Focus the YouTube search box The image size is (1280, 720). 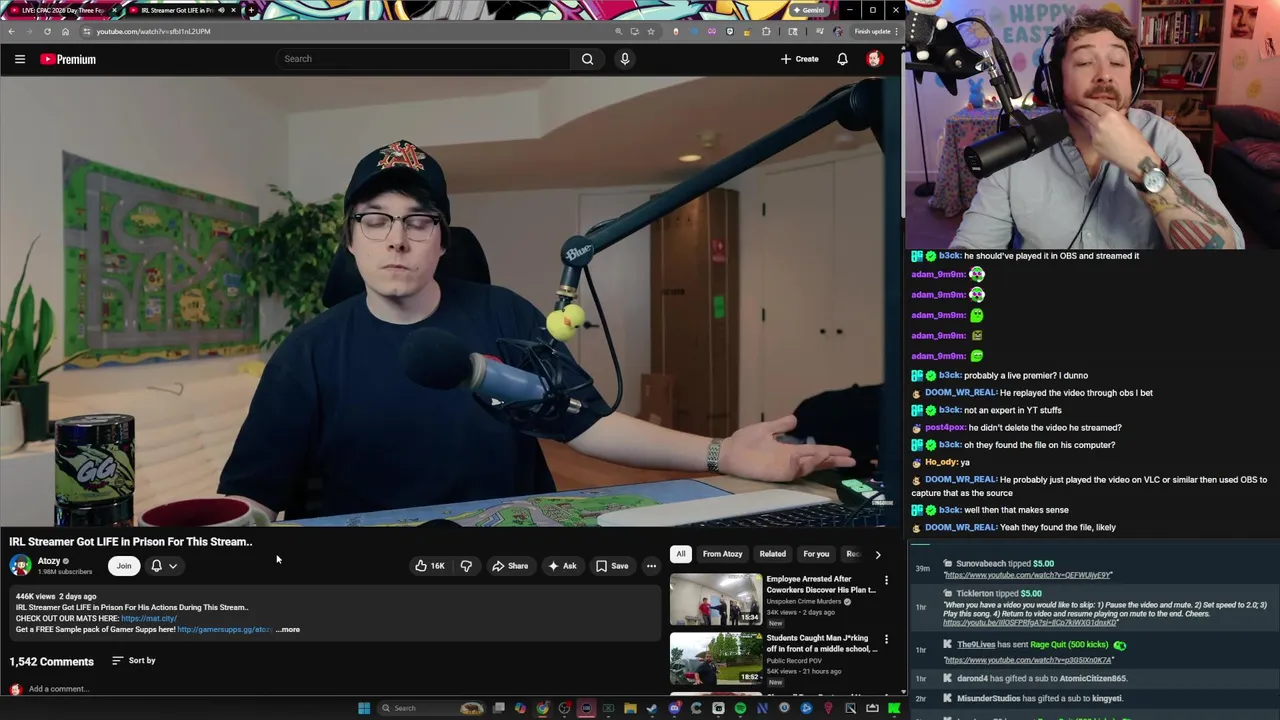[424, 59]
